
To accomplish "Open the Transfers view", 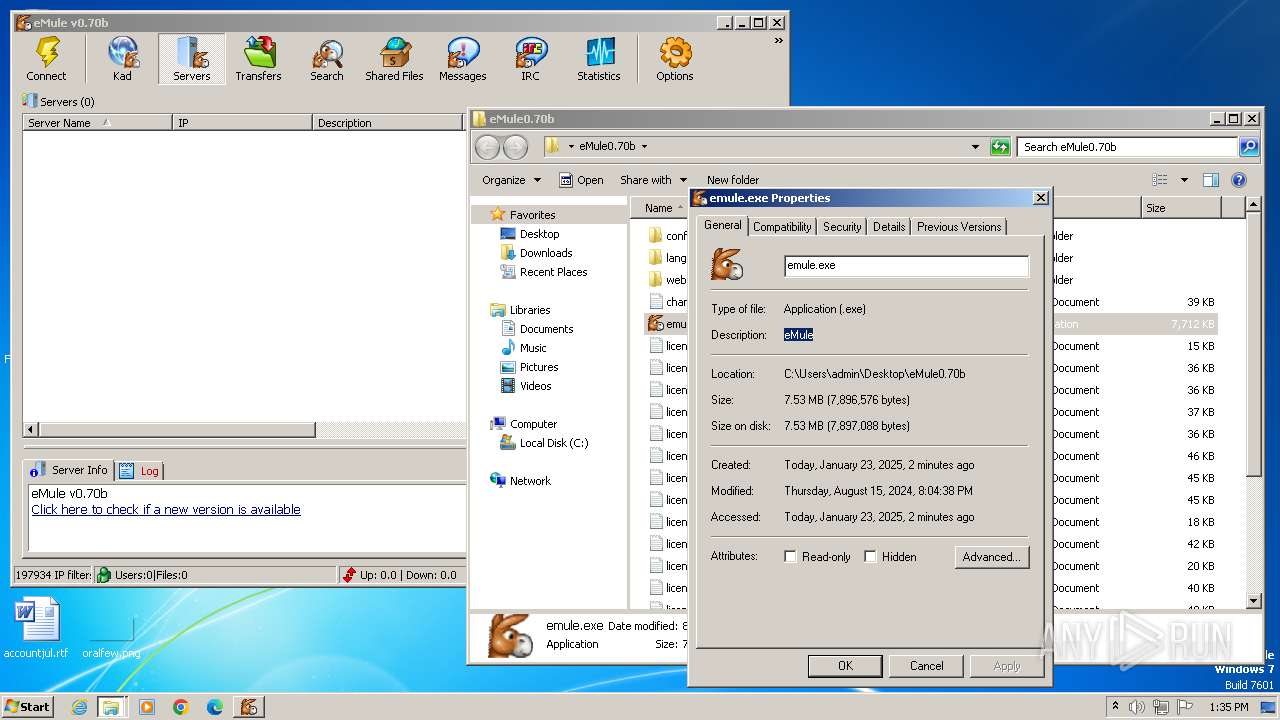I will [258, 59].
